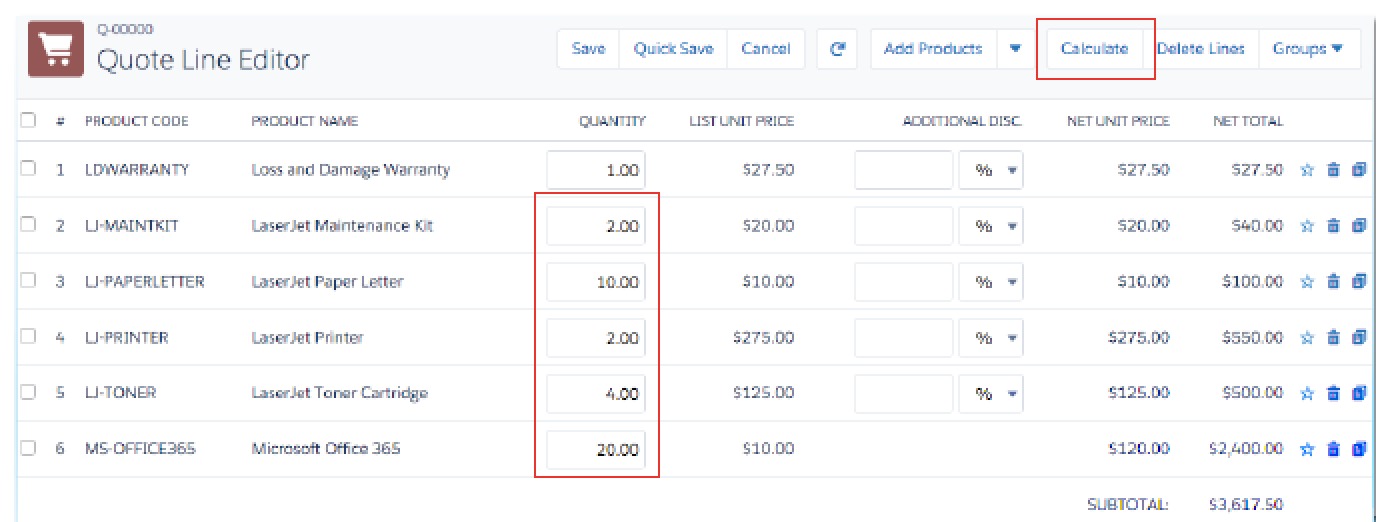
Task: Click quantity field for Microsoft Office 365
Action: (x=596, y=450)
